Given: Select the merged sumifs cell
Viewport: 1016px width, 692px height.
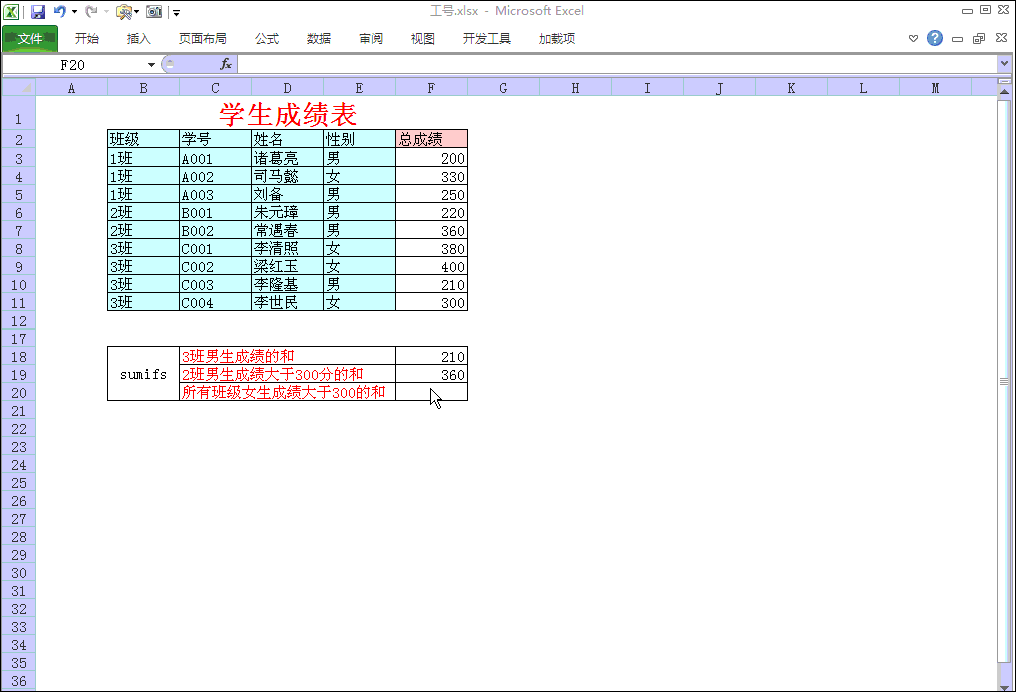Looking at the screenshot, I should point(143,374).
